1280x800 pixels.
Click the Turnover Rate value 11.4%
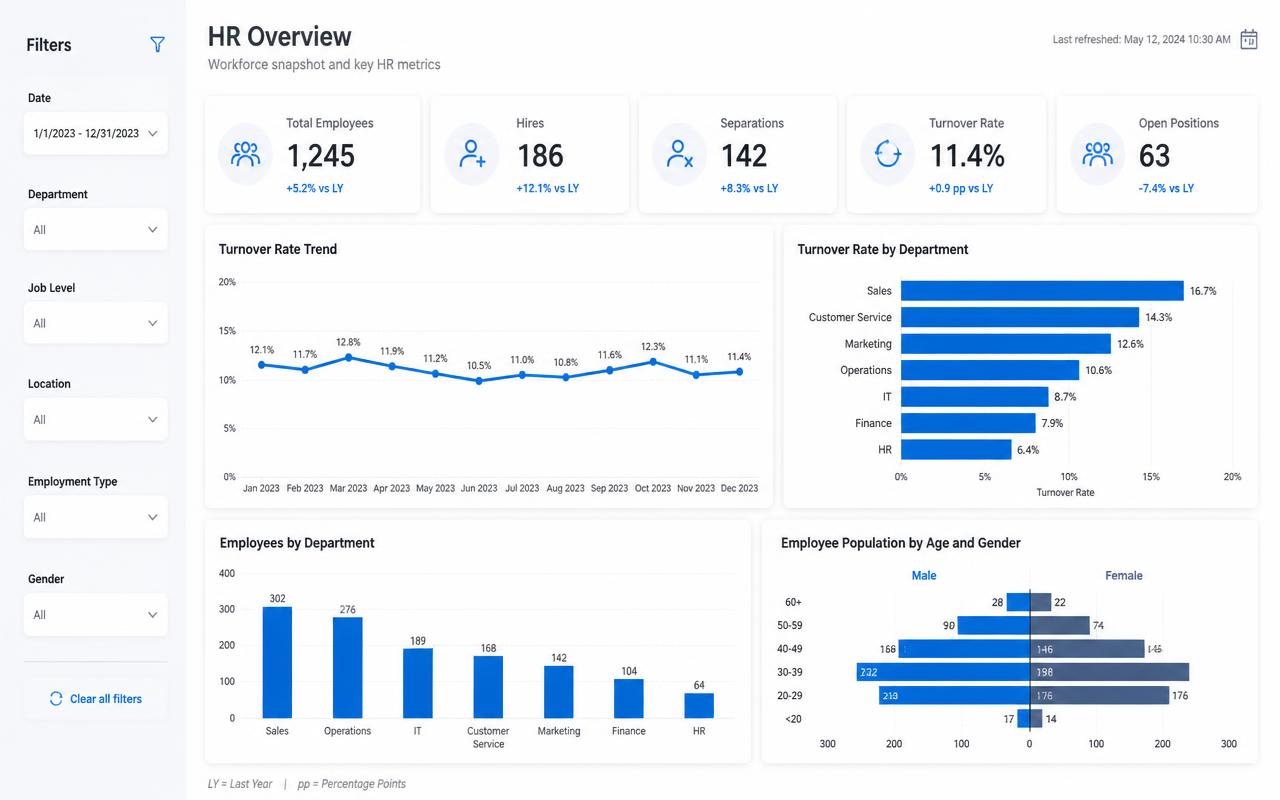tap(967, 155)
